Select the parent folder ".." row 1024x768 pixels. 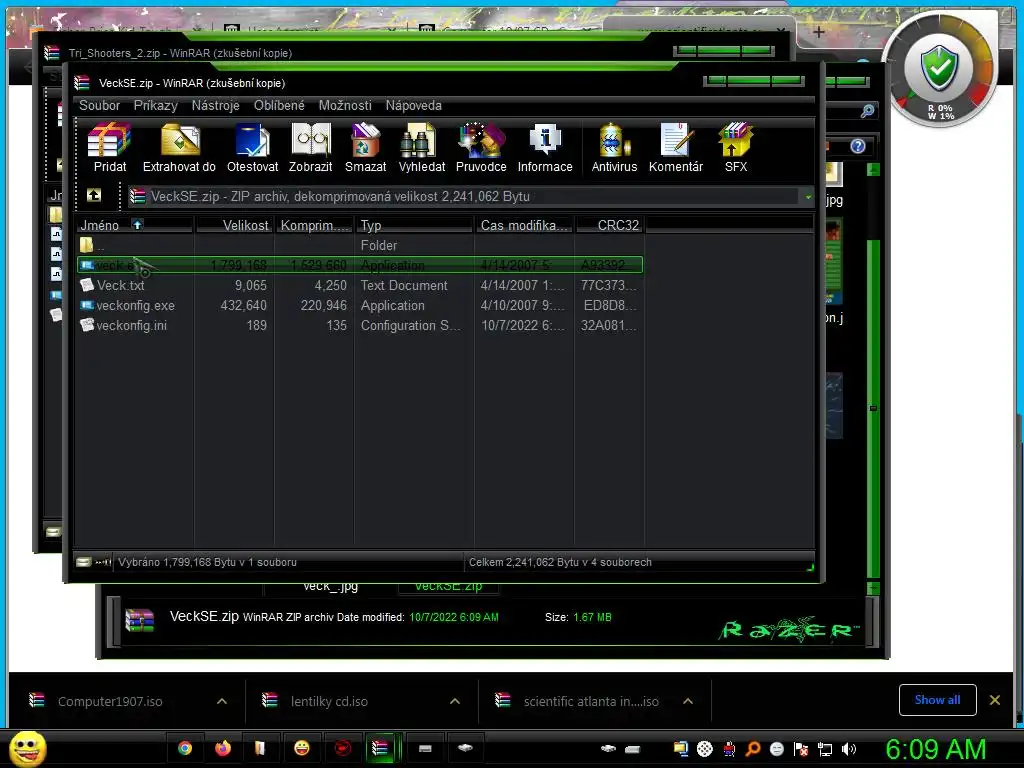360,246
